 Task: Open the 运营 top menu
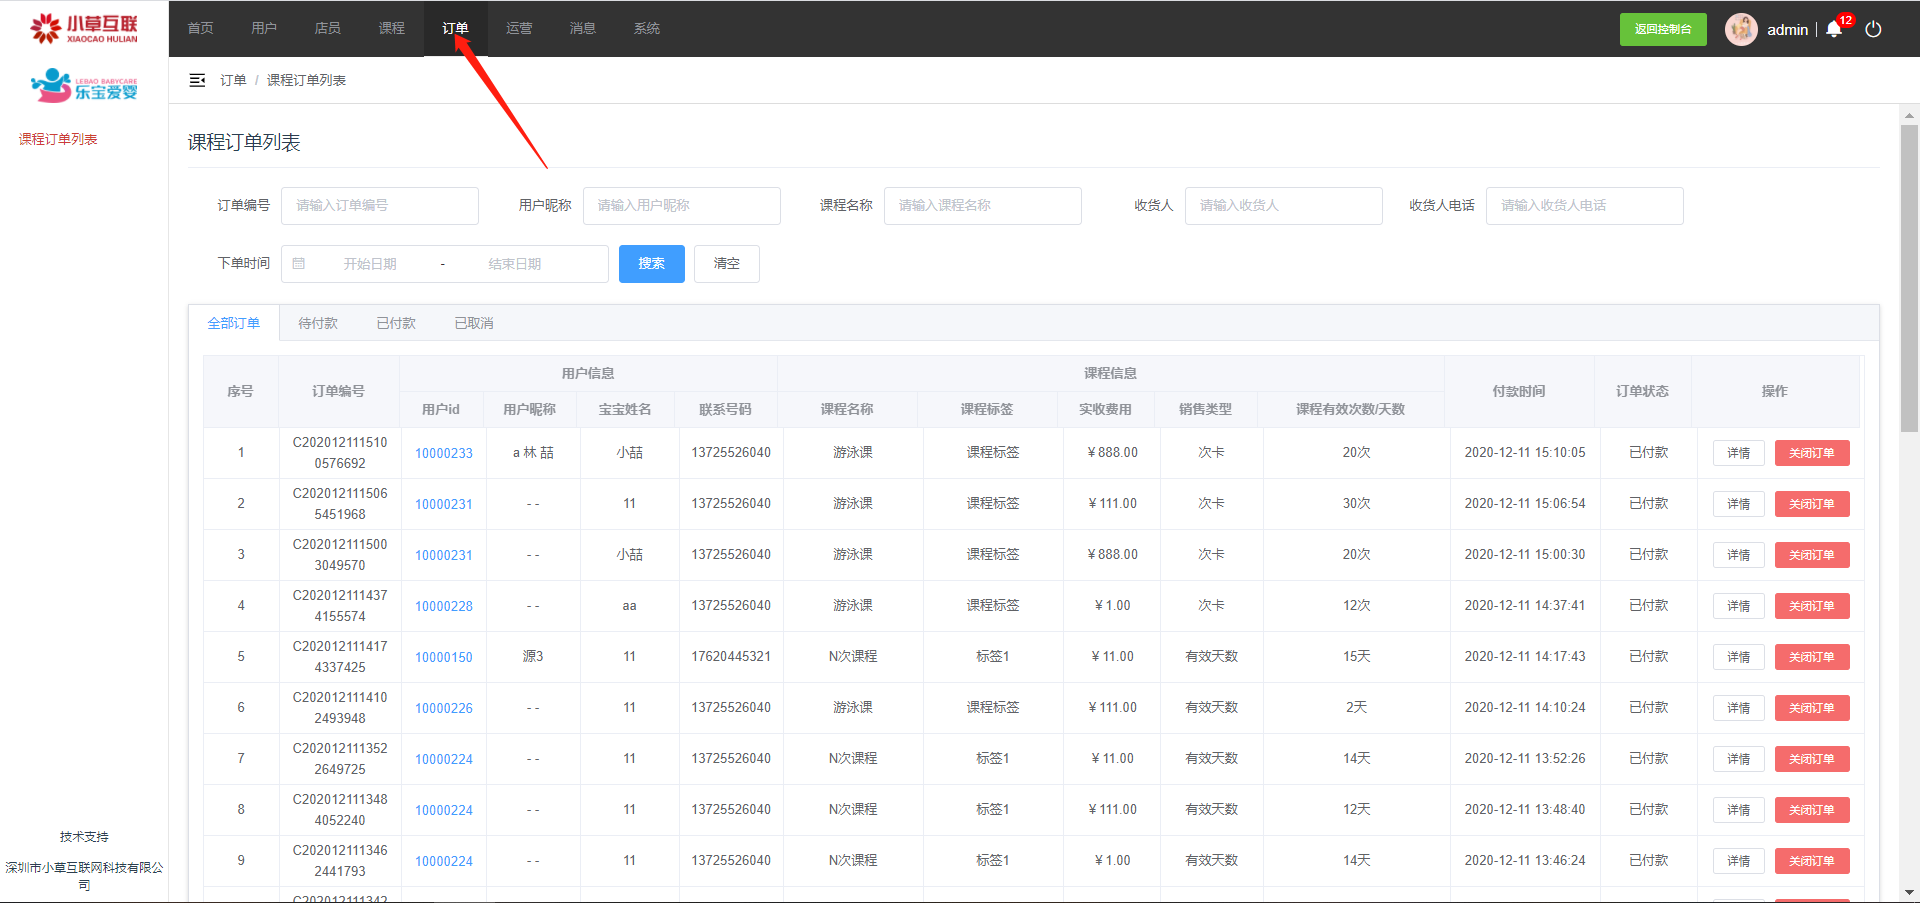coord(519,28)
